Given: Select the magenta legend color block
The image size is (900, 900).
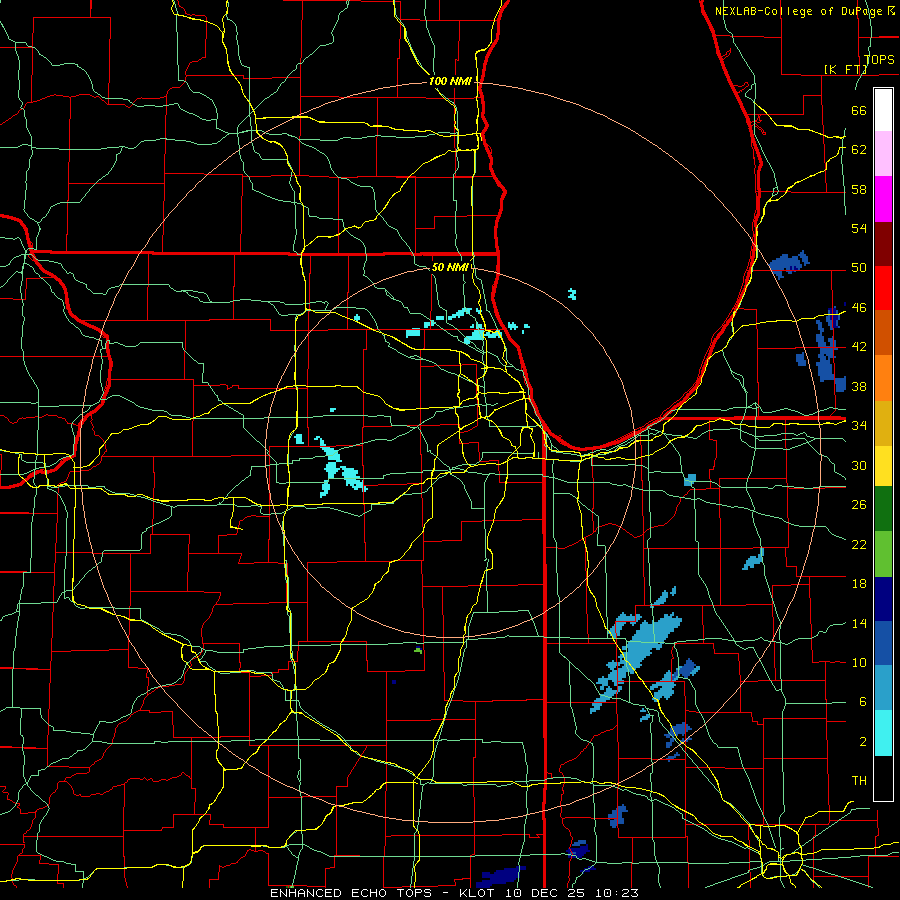Looking at the screenshot, I should tap(883, 199).
